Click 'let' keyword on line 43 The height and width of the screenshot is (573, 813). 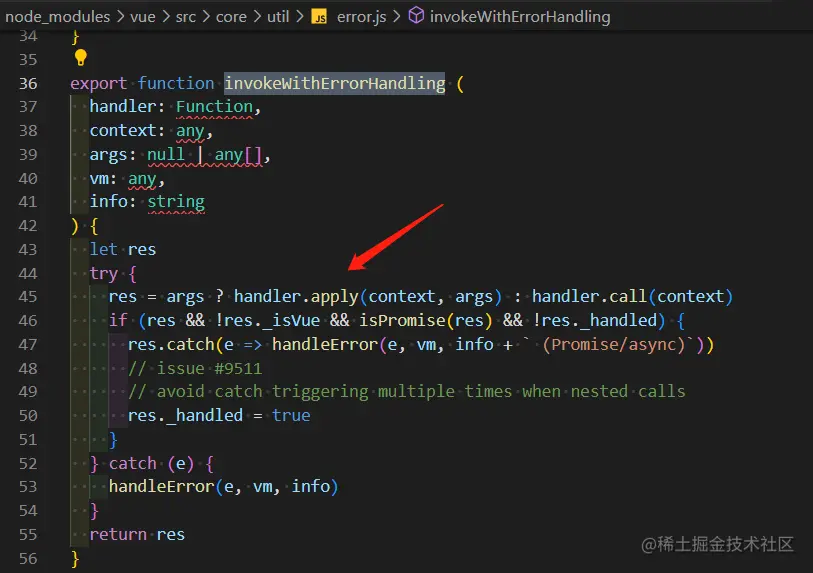104,249
